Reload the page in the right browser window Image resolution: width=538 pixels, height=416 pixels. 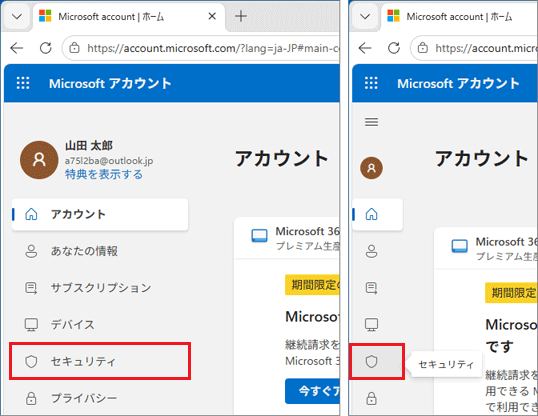(x=394, y=48)
